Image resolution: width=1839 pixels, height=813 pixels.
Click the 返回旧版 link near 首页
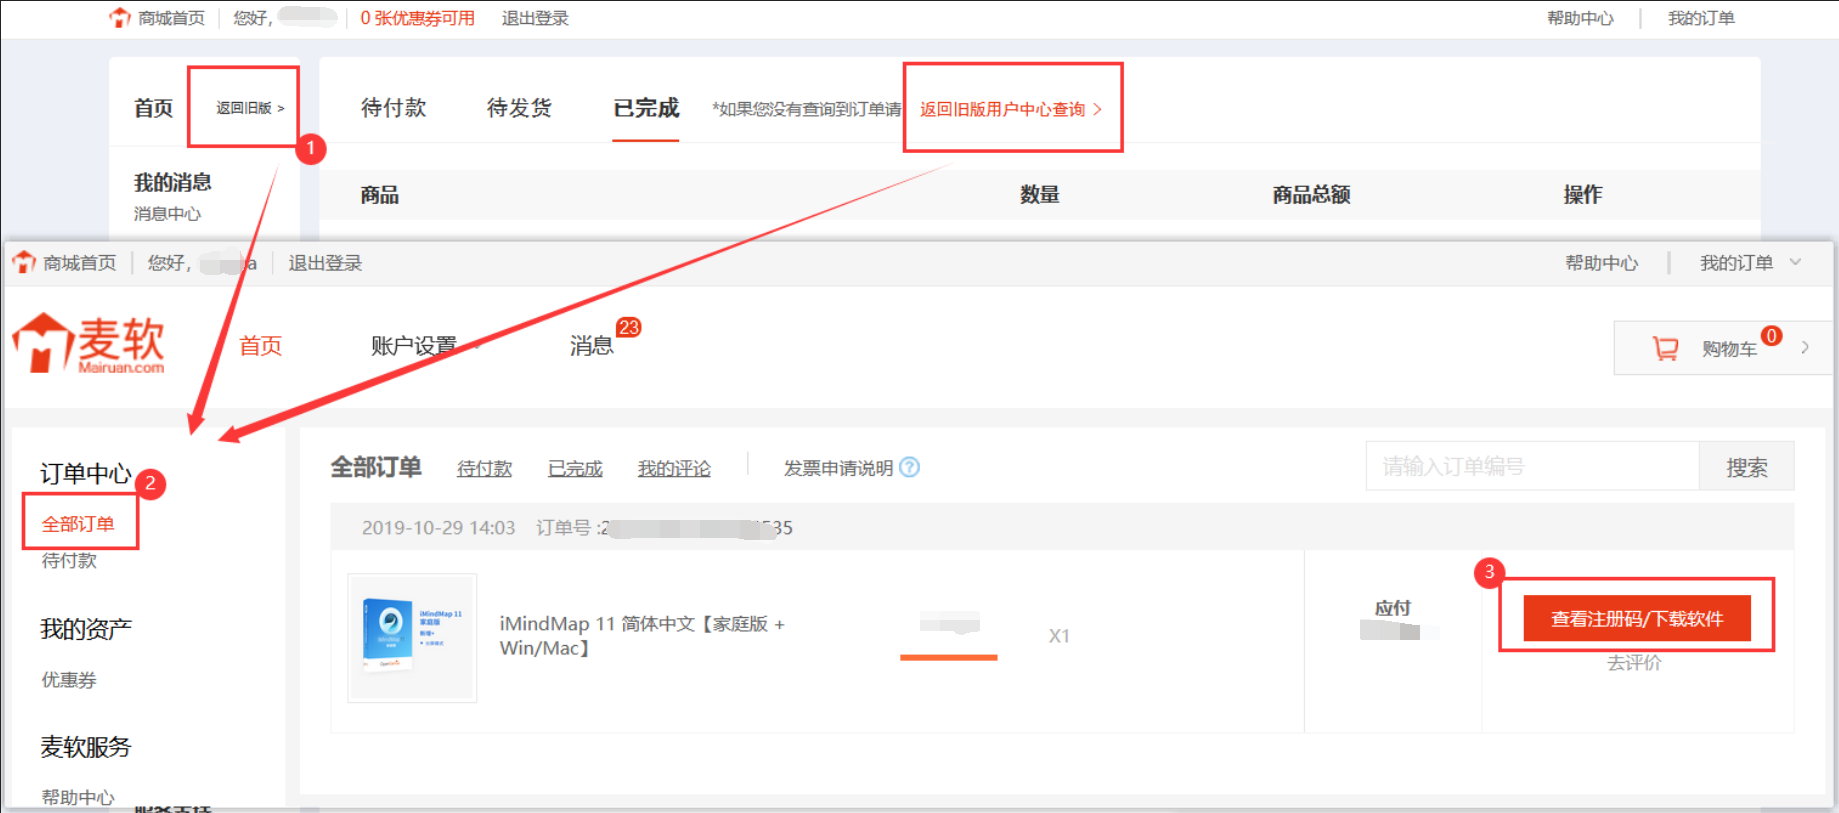pos(249,108)
